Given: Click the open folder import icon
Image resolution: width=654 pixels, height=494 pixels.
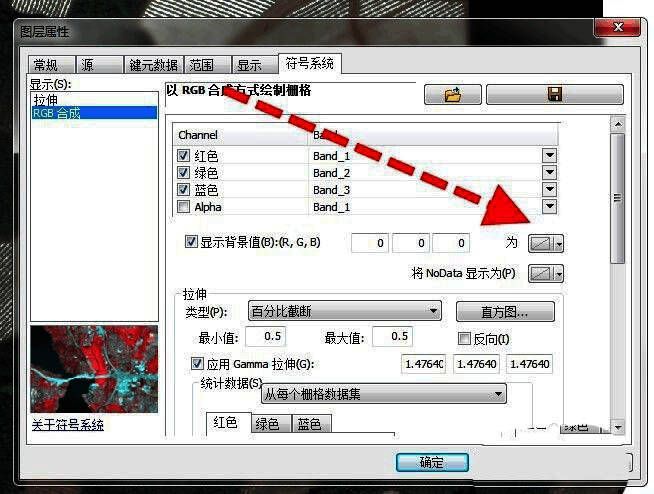Looking at the screenshot, I should click(452, 94).
